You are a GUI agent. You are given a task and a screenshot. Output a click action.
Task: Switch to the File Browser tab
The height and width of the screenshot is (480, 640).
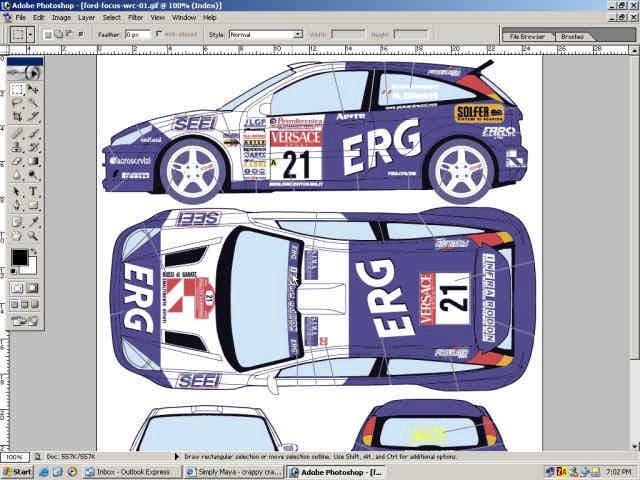pyautogui.click(x=527, y=36)
